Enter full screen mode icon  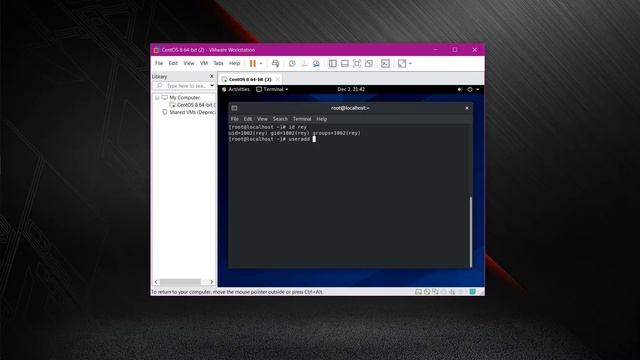pyautogui.click(x=357, y=63)
